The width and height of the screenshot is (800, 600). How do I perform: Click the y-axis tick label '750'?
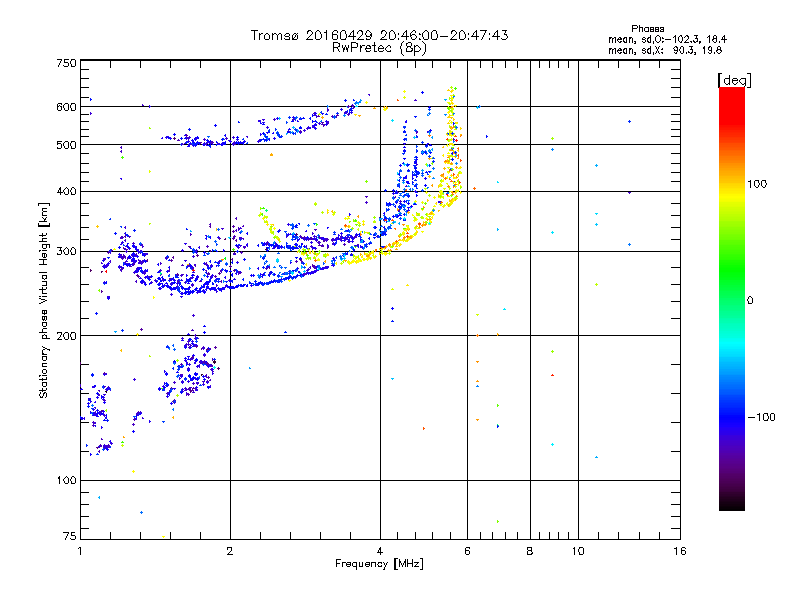67,63
